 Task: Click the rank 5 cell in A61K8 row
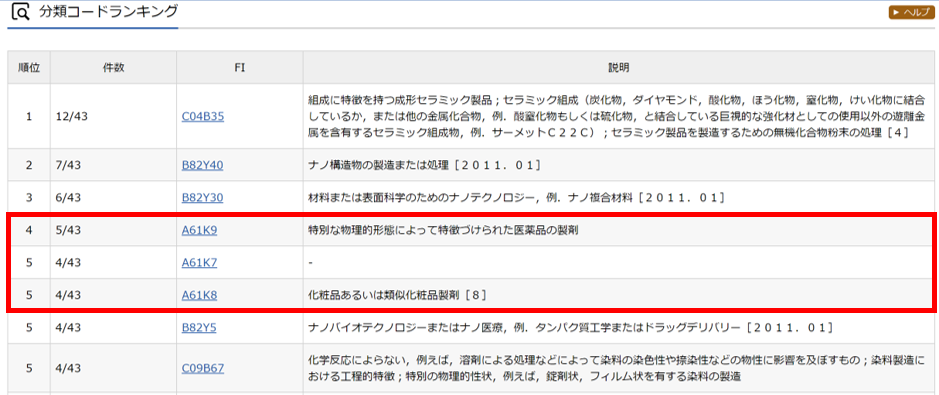point(29,294)
